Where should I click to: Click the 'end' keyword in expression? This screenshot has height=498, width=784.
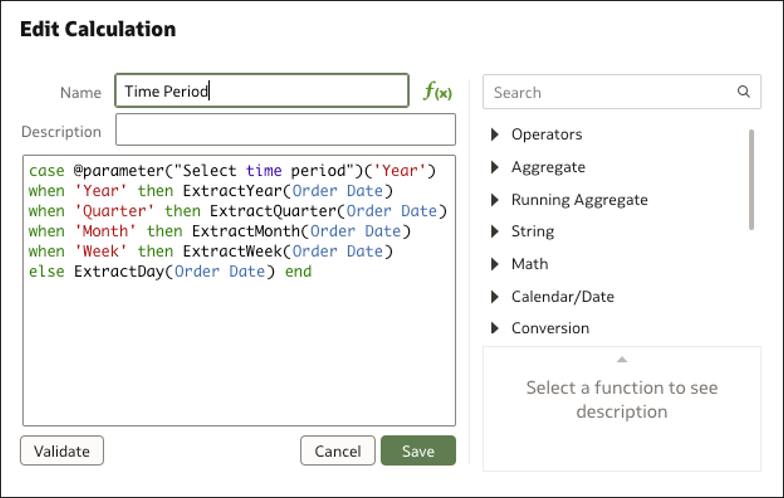pyautogui.click(x=298, y=272)
